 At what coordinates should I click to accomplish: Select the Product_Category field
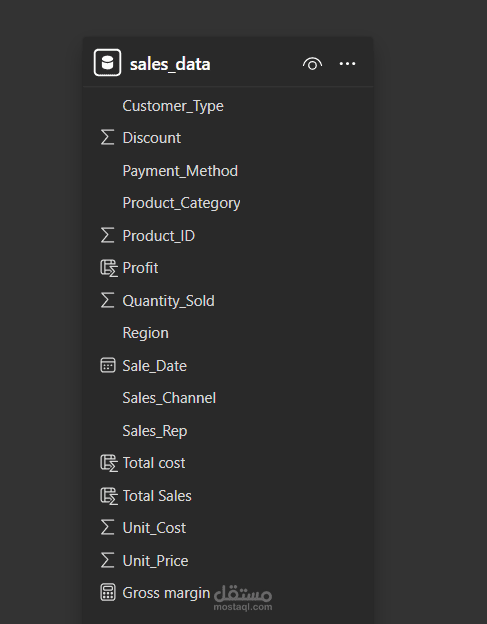click(x=181, y=203)
